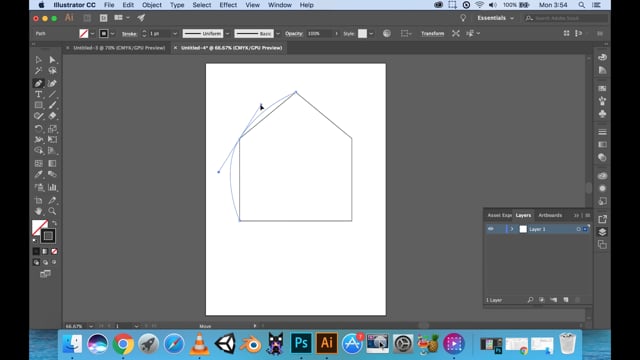Choose the Artboard tool

click(x=38, y=200)
